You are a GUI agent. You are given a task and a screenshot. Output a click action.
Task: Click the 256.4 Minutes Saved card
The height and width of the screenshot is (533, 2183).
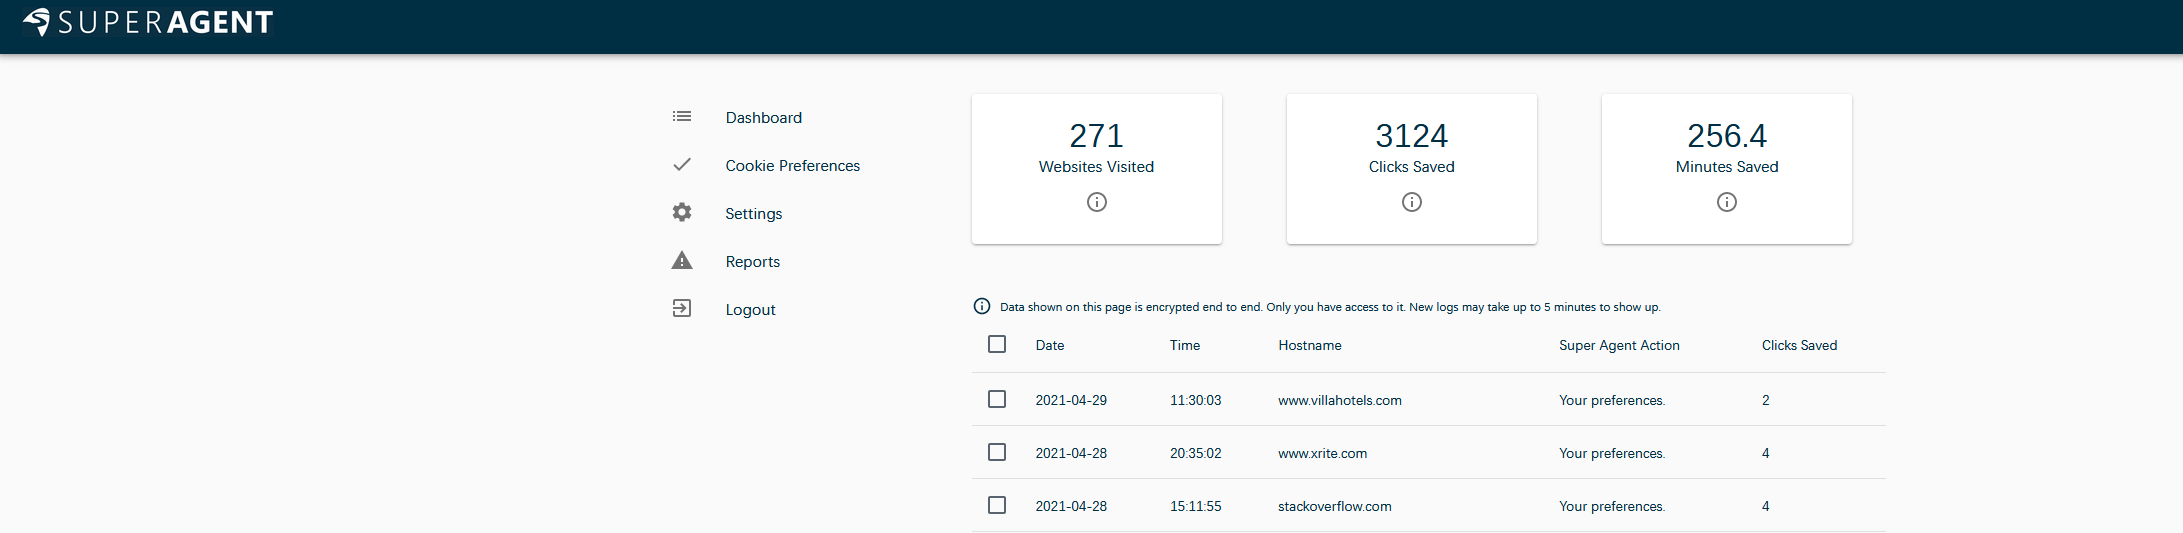(1727, 169)
